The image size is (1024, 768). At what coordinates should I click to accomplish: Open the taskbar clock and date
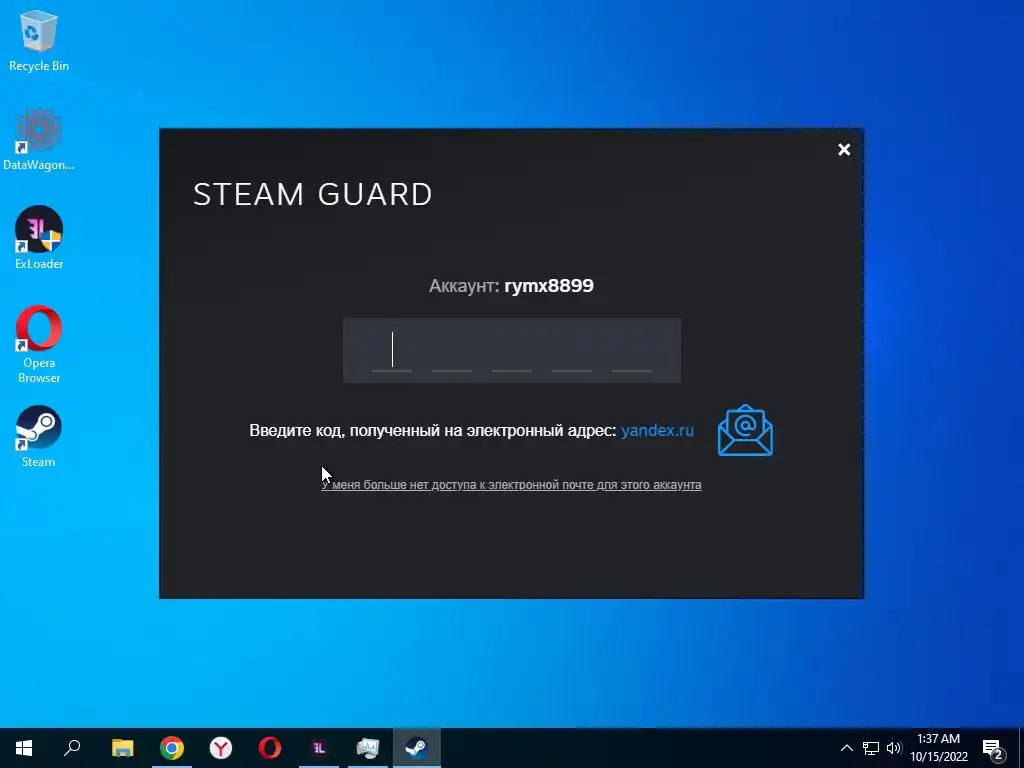coord(939,748)
